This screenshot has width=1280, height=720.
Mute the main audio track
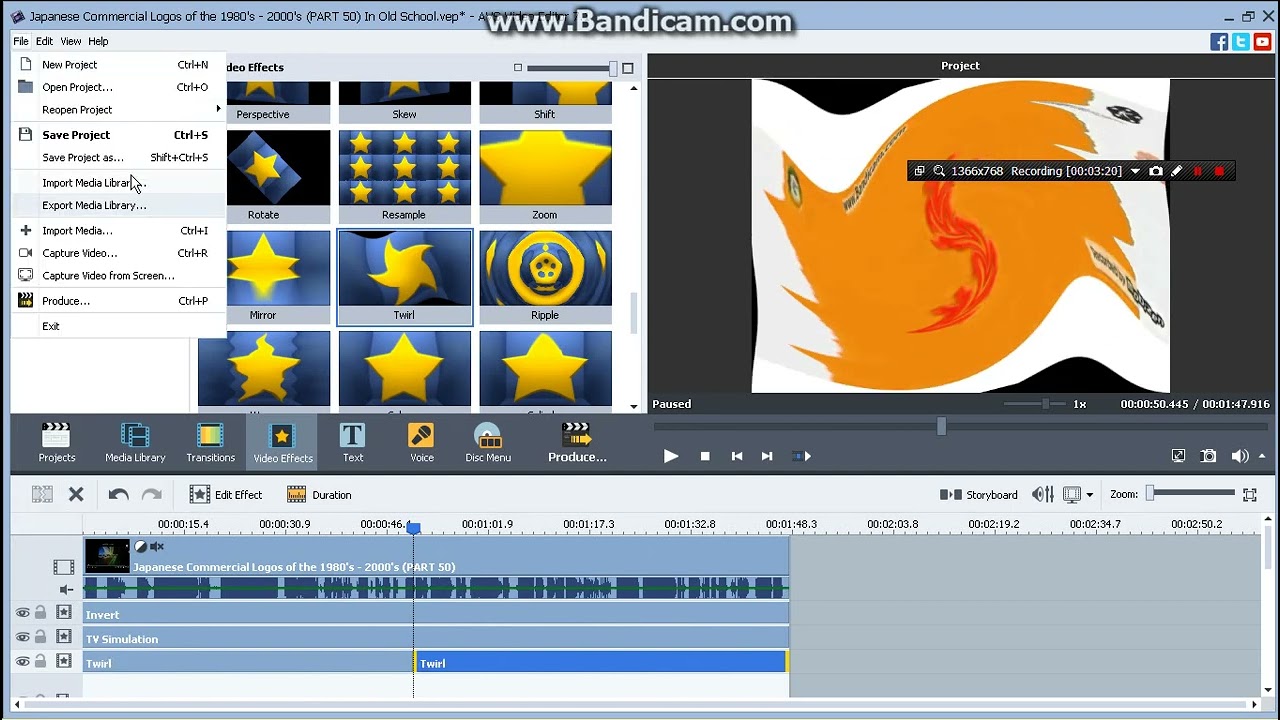click(66, 590)
